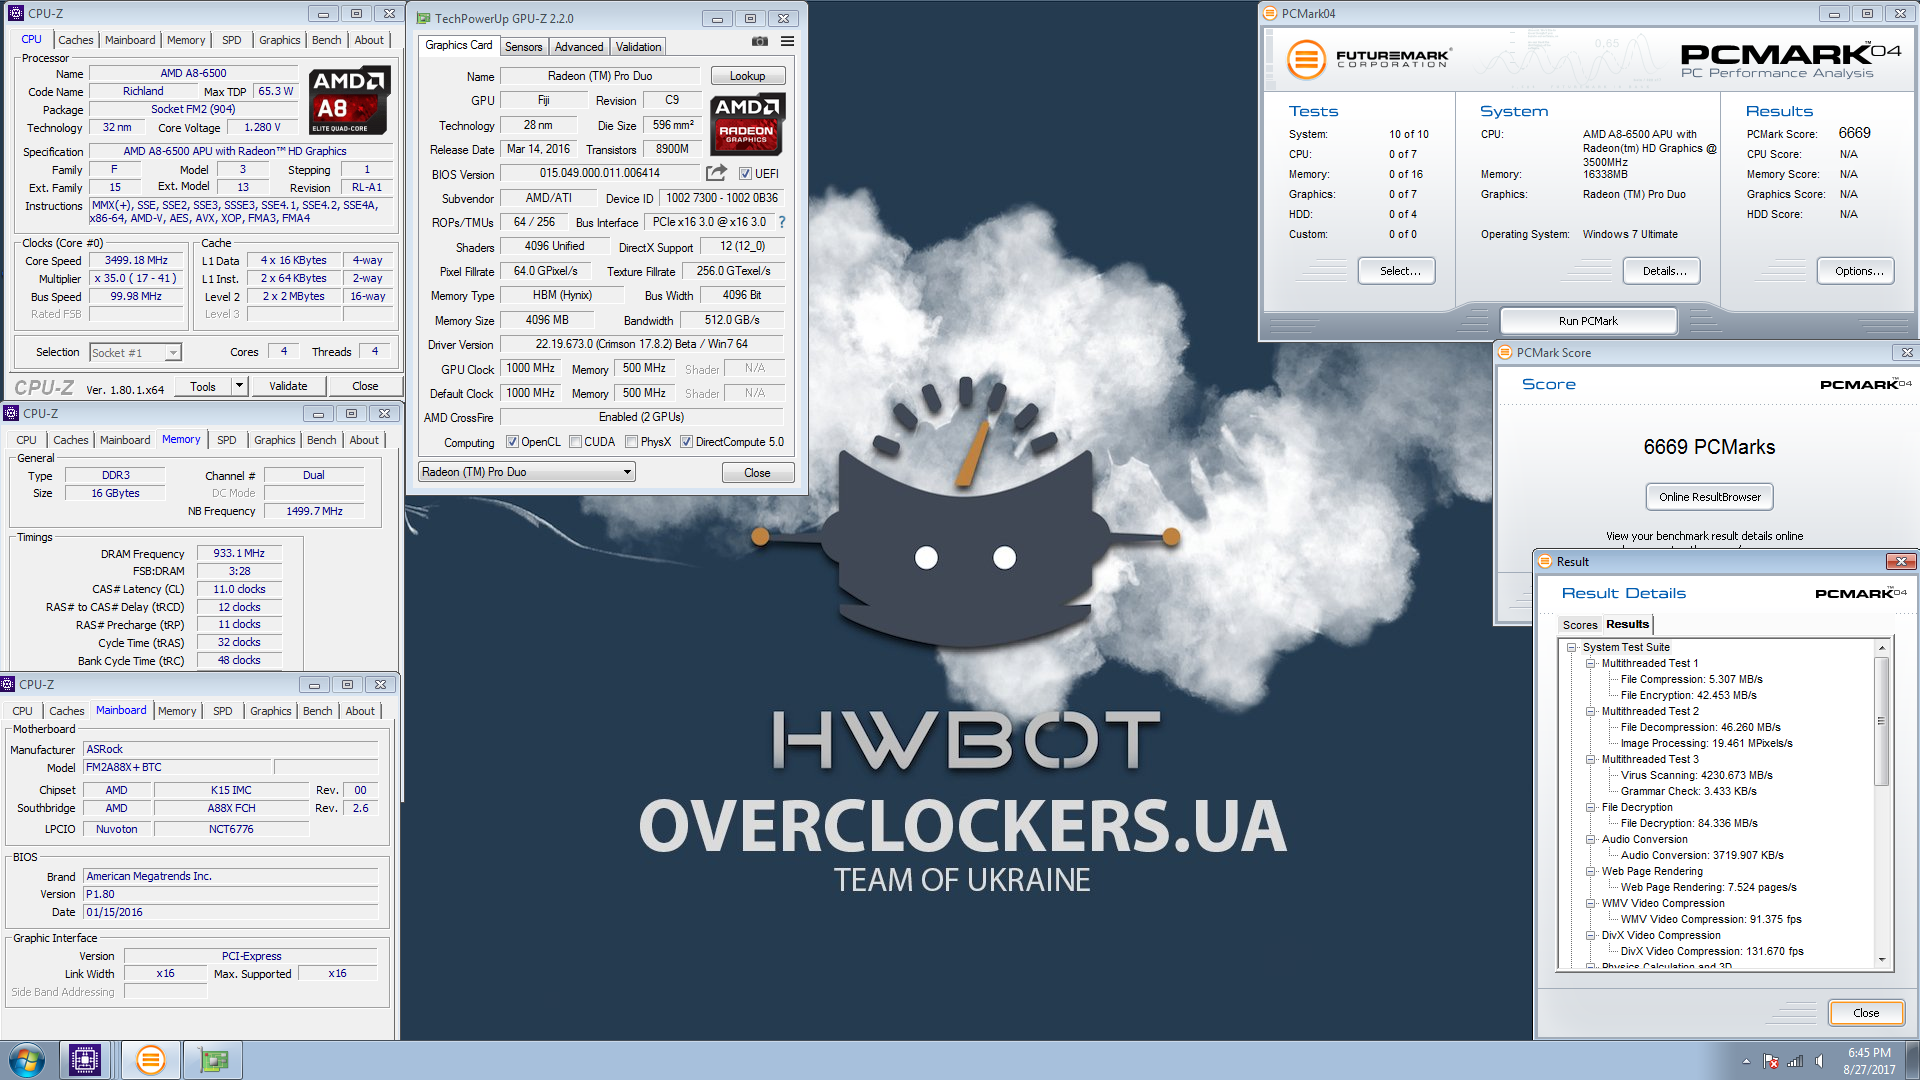The image size is (1920, 1080).
Task: Take a GPU-Z screenshot with the camera icon
Action: click(x=760, y=41)
